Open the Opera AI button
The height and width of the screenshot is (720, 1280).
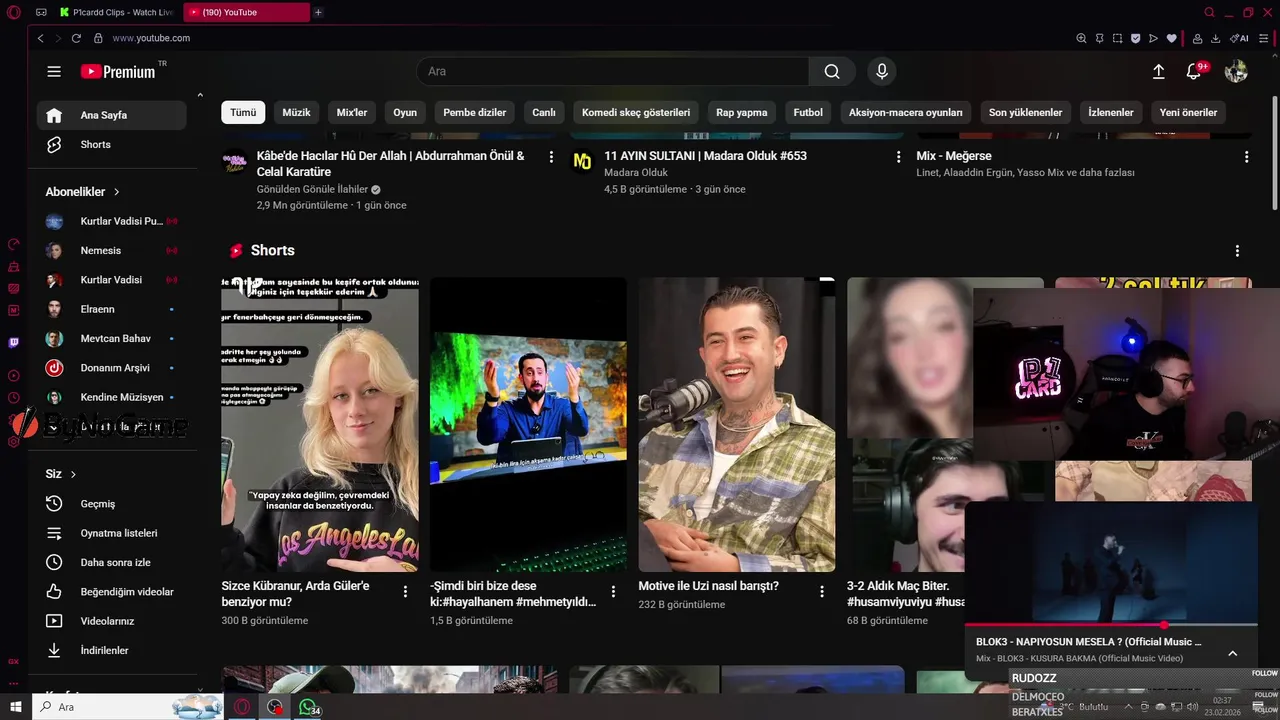pos(1239,38)
